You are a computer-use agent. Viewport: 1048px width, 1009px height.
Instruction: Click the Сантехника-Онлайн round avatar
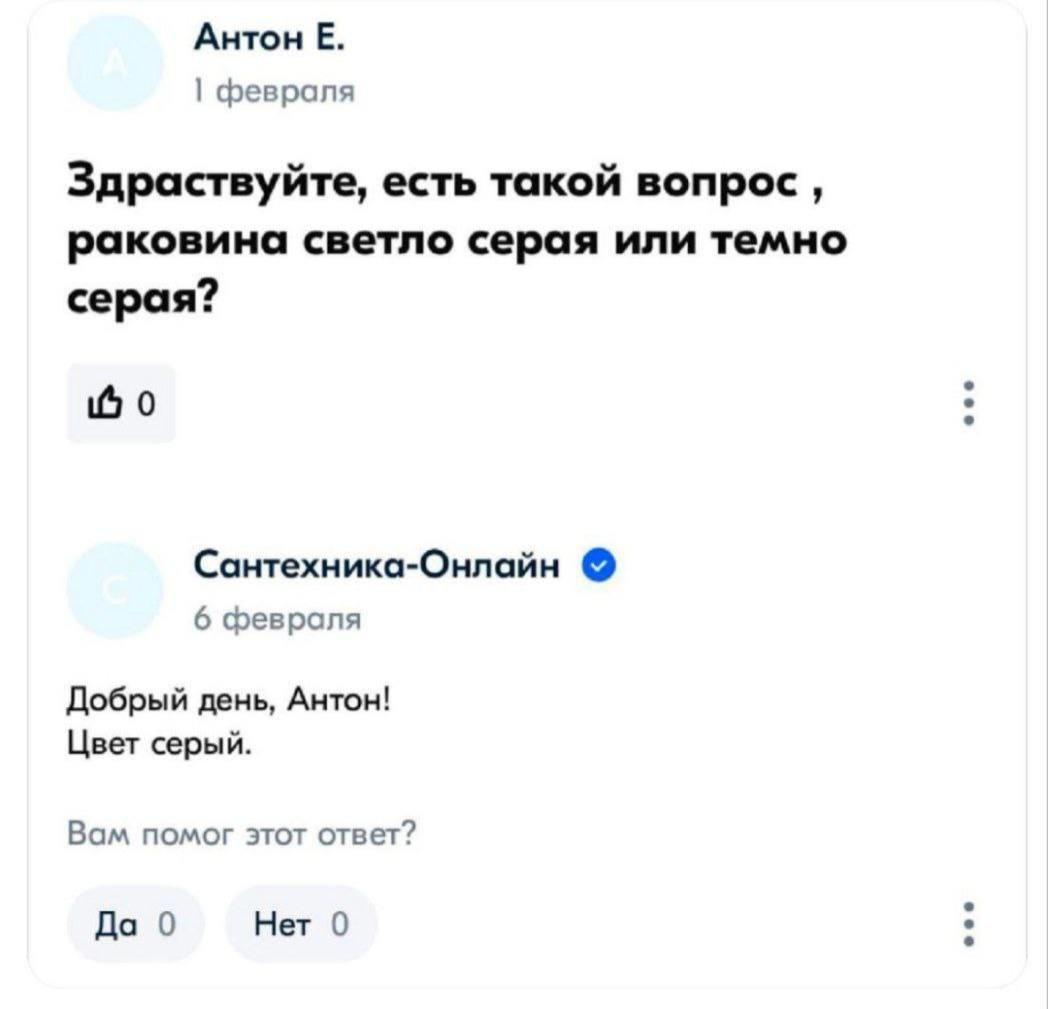pyautogui.click(x=114, y=590)
